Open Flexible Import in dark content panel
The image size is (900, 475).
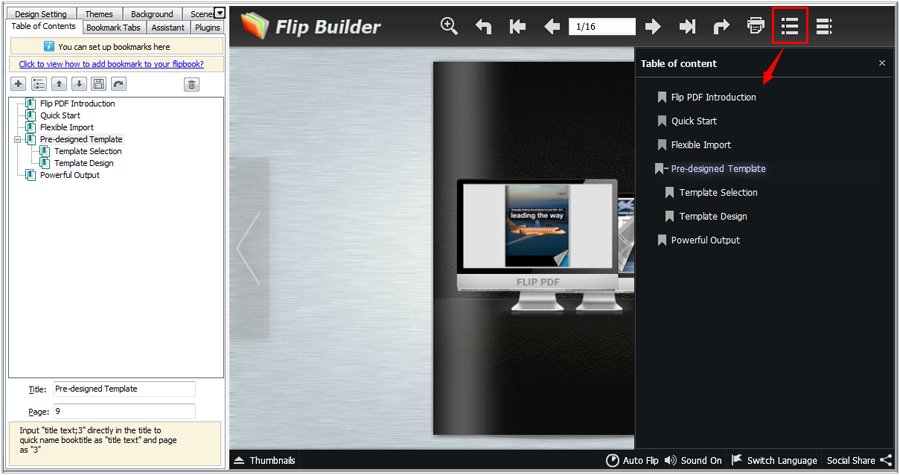pos(701,145)
